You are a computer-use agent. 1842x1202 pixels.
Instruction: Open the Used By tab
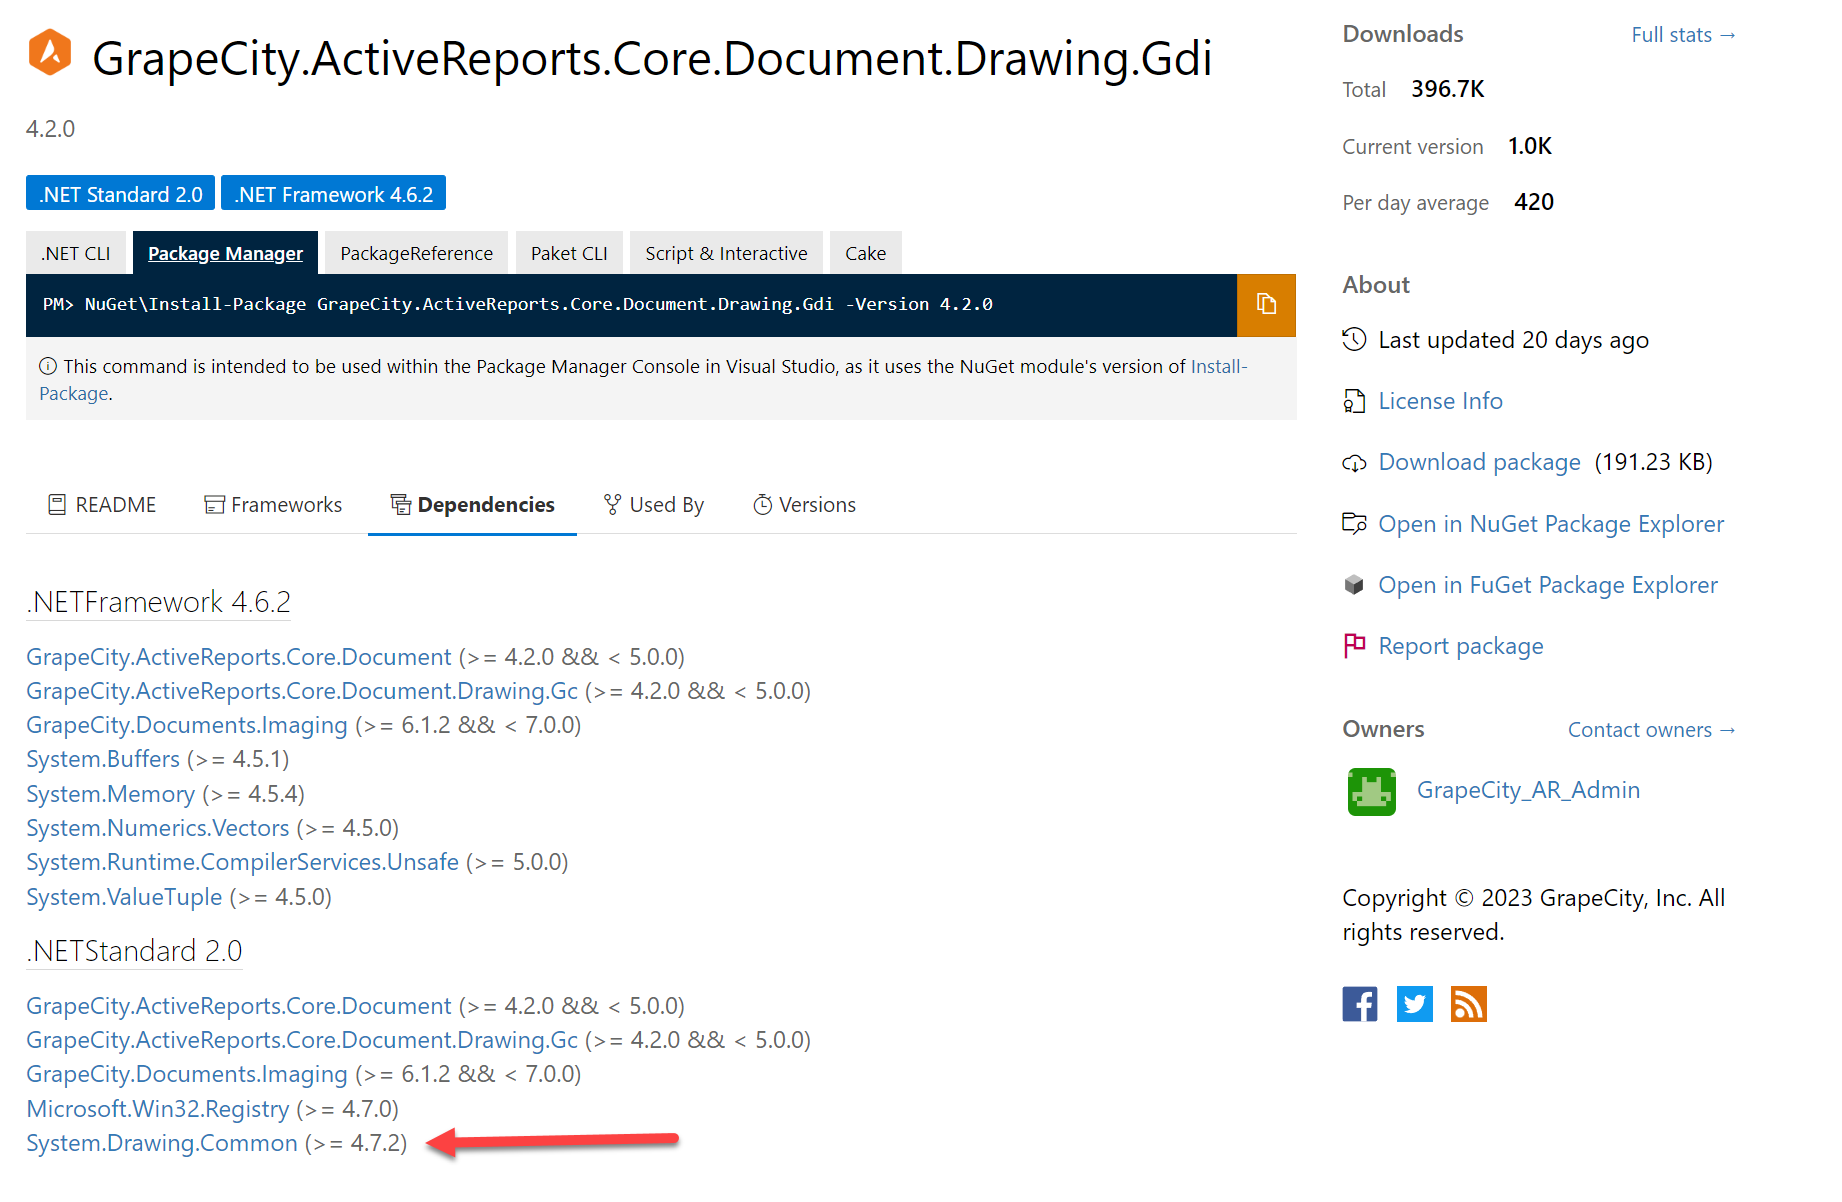654,505
